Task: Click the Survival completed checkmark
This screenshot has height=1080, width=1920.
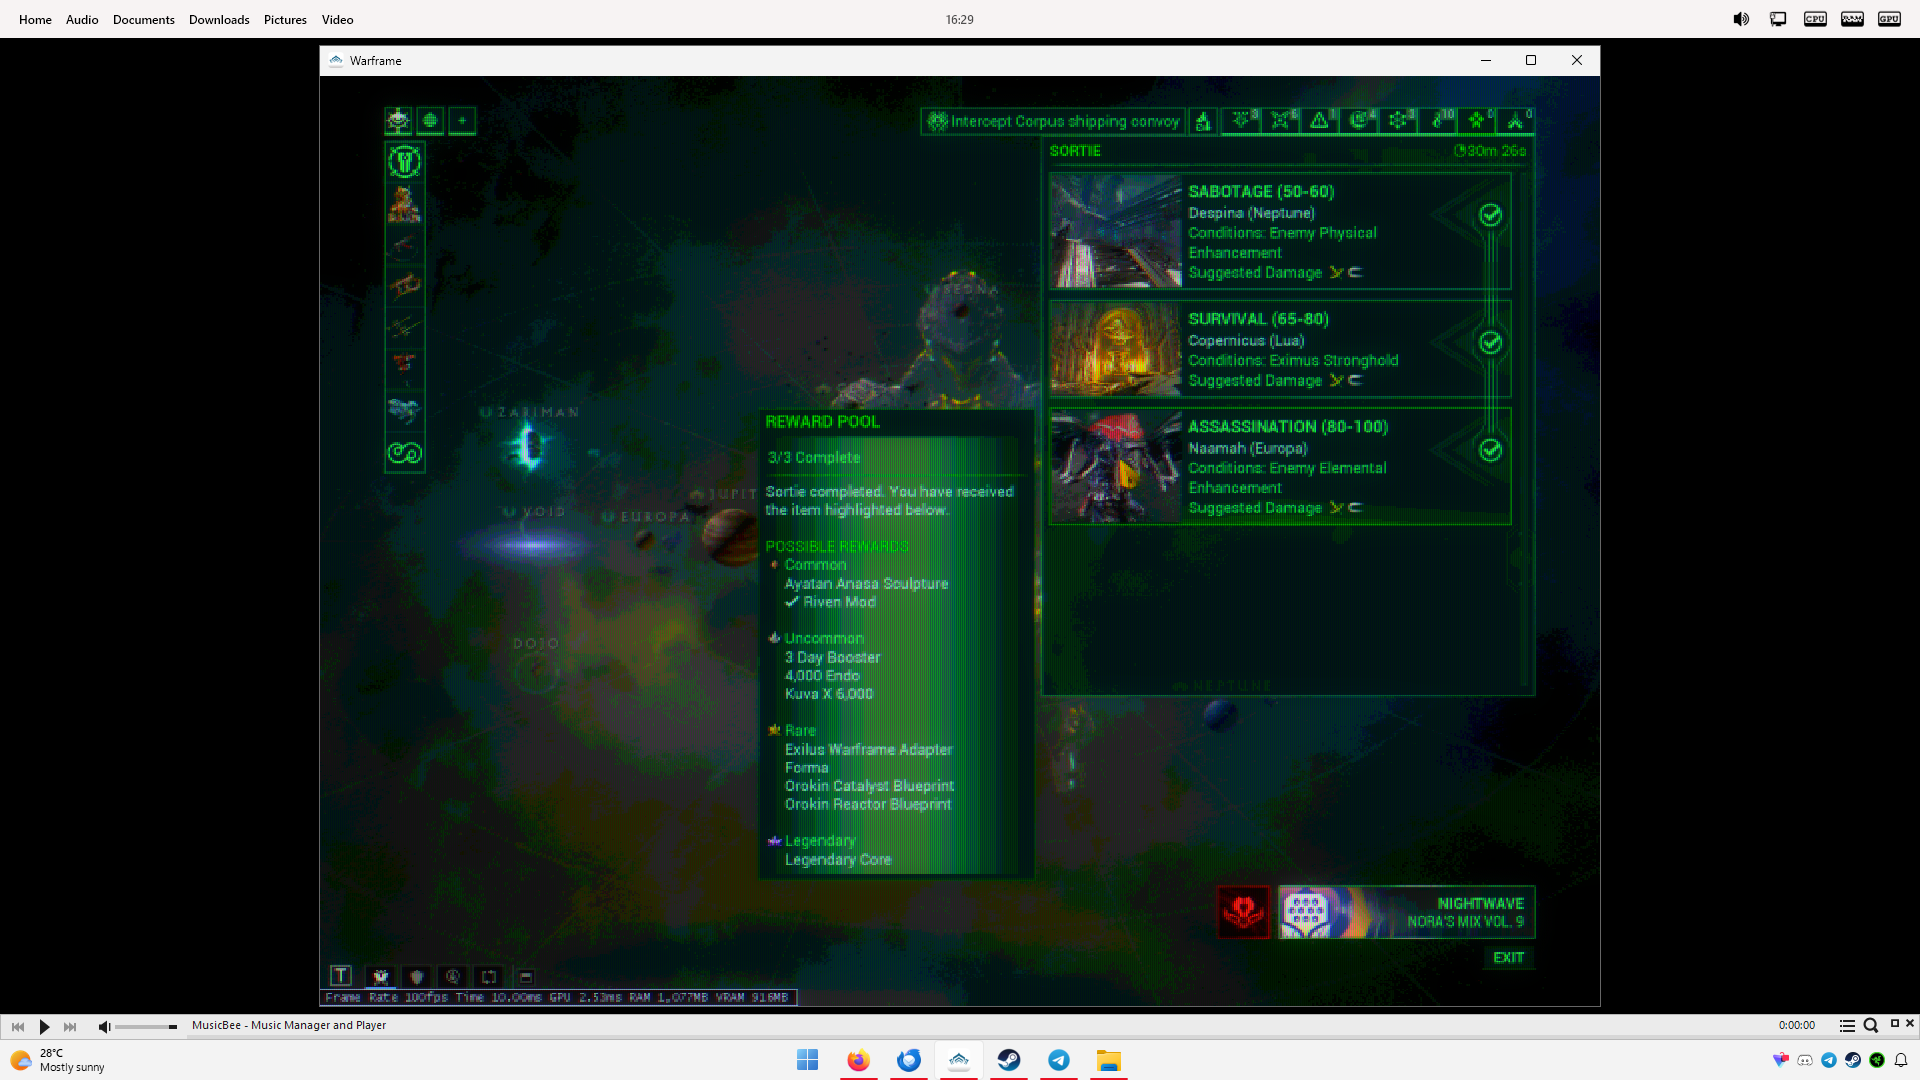Action: pos(1490,342)
